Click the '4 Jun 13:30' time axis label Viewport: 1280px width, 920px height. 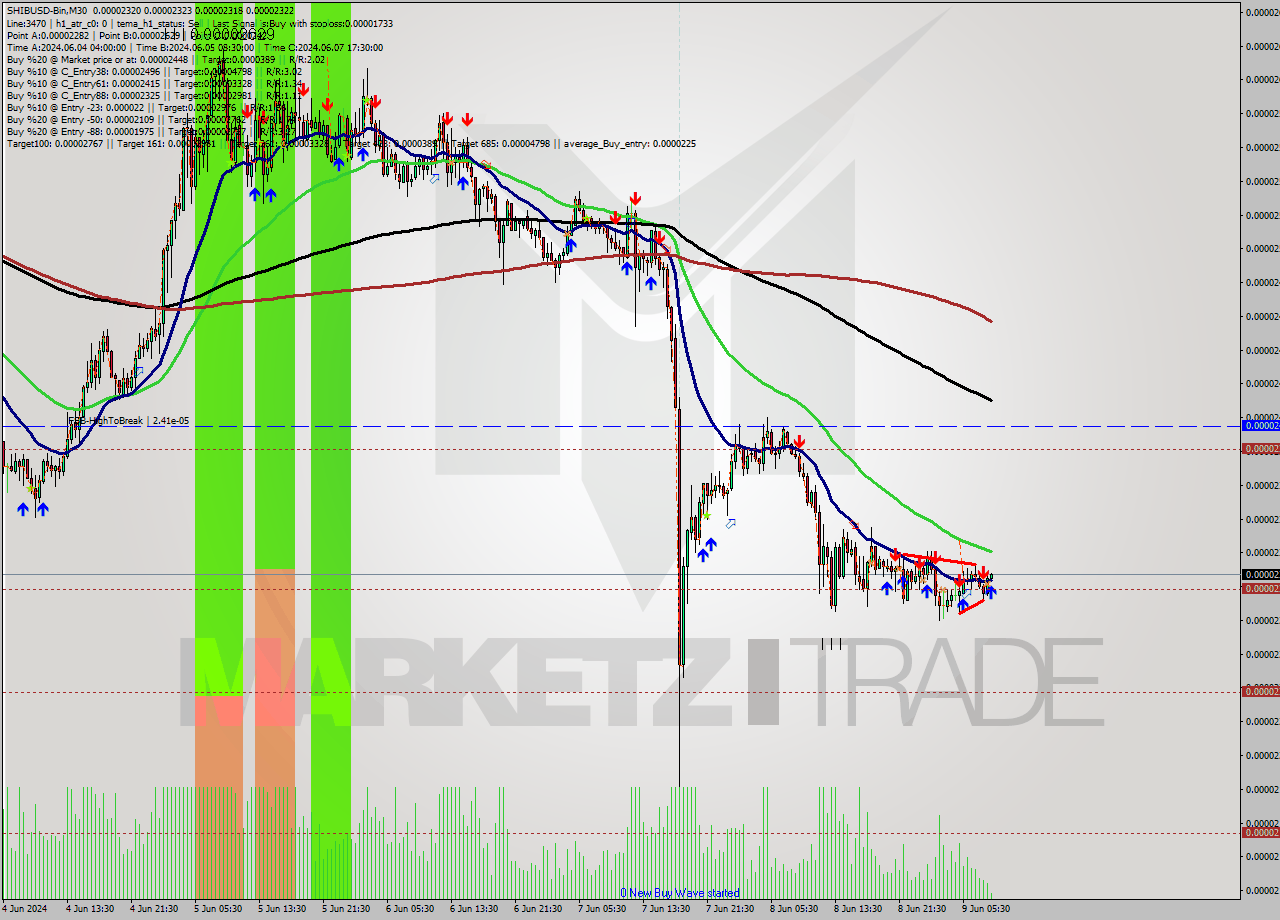(89, 909)
